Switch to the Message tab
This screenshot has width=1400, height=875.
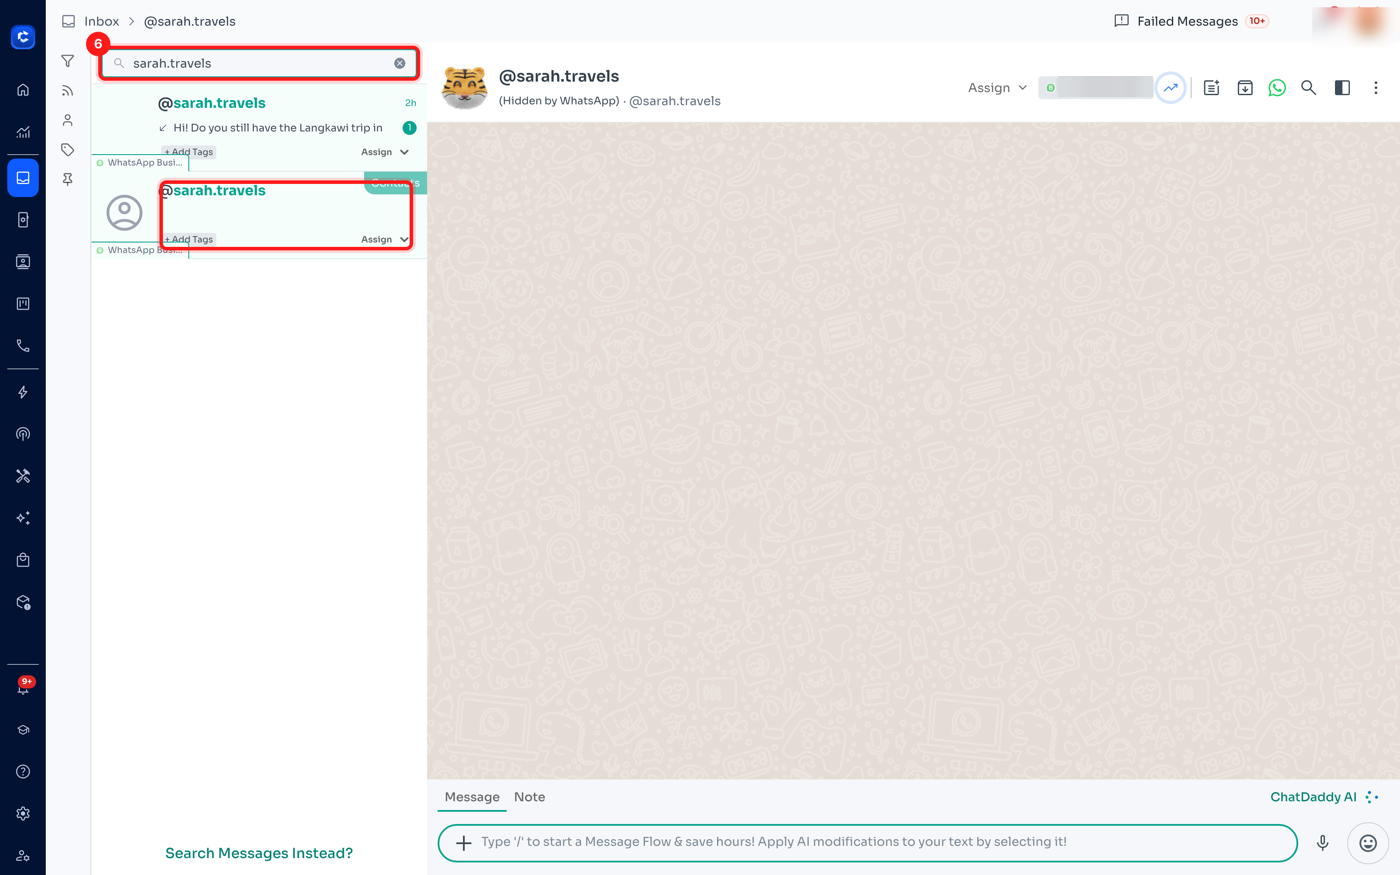click(472, 797)
